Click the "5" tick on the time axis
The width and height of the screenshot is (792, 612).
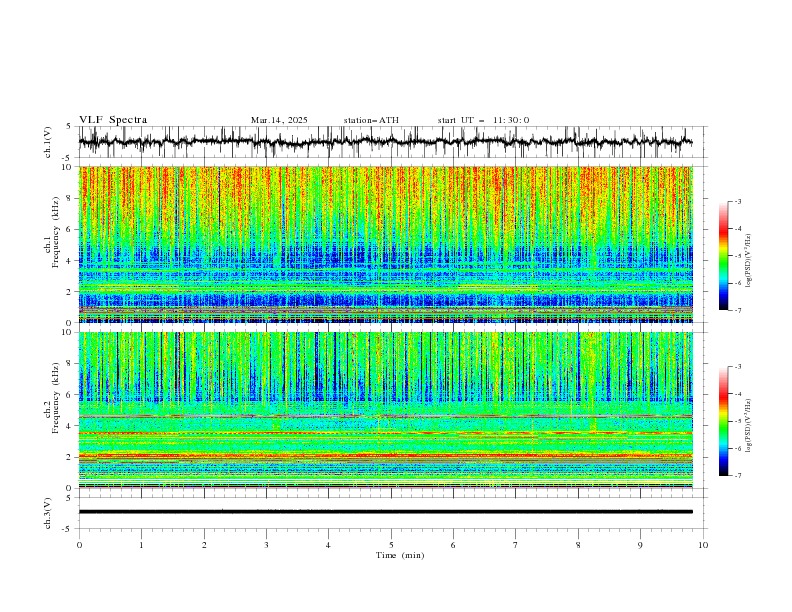(x=391, y=545)
